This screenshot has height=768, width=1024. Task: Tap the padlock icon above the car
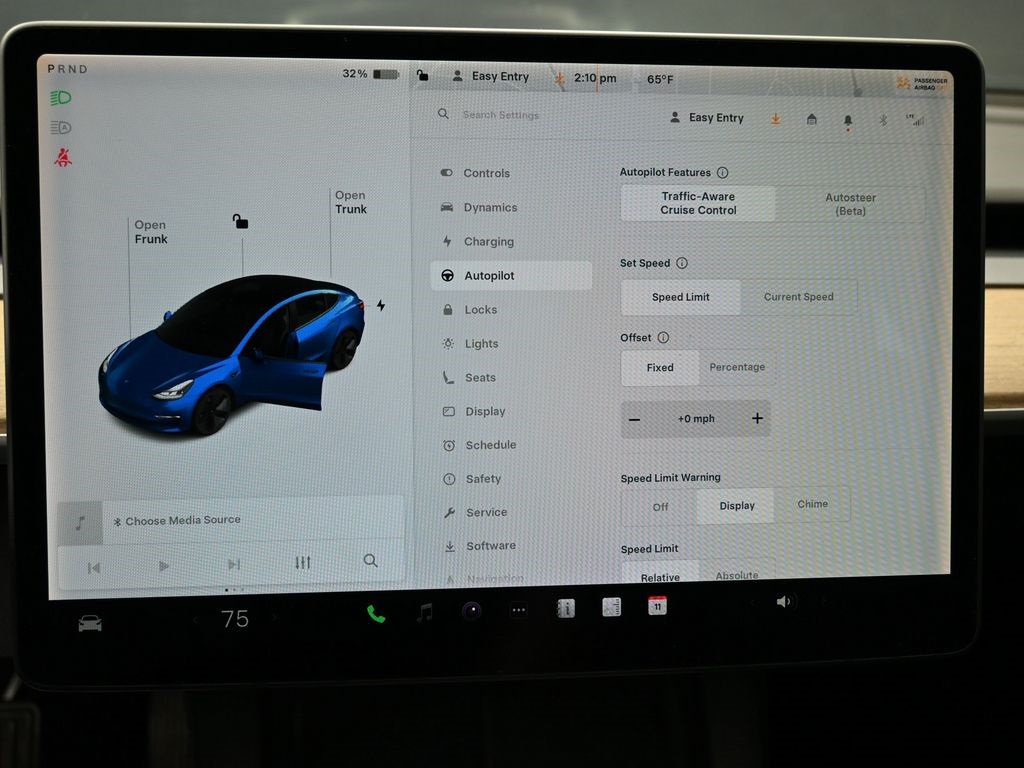(240, 221)
